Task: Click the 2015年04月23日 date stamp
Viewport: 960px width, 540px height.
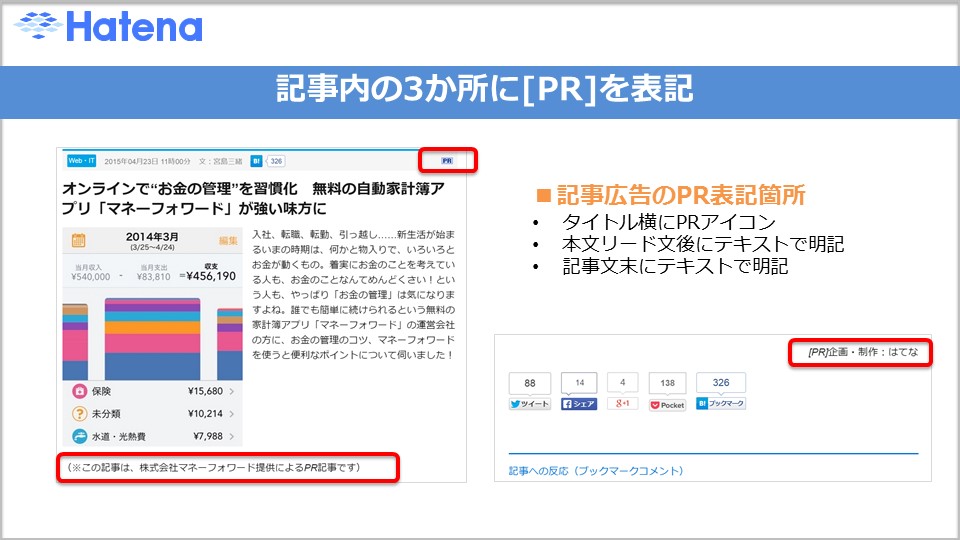Action: click(x=147, y=162)
